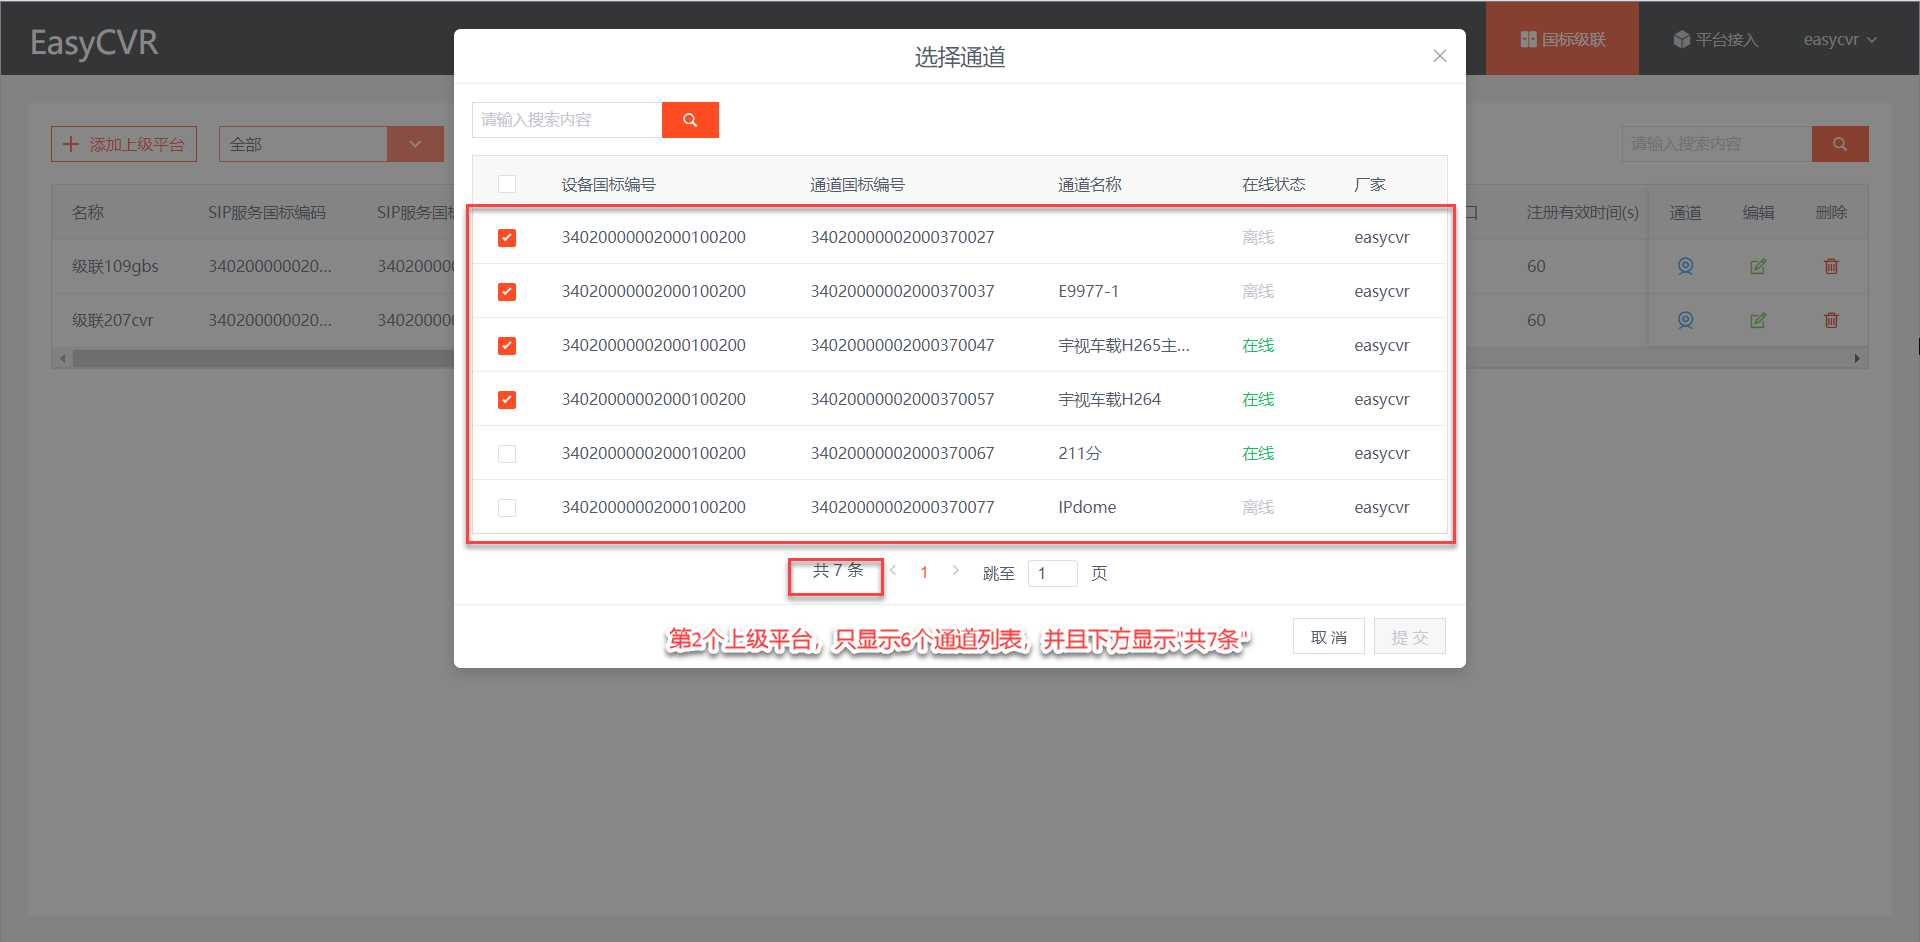
Task: Open channel icon for 级联109gbs row
Action: tap(1685, 266)
